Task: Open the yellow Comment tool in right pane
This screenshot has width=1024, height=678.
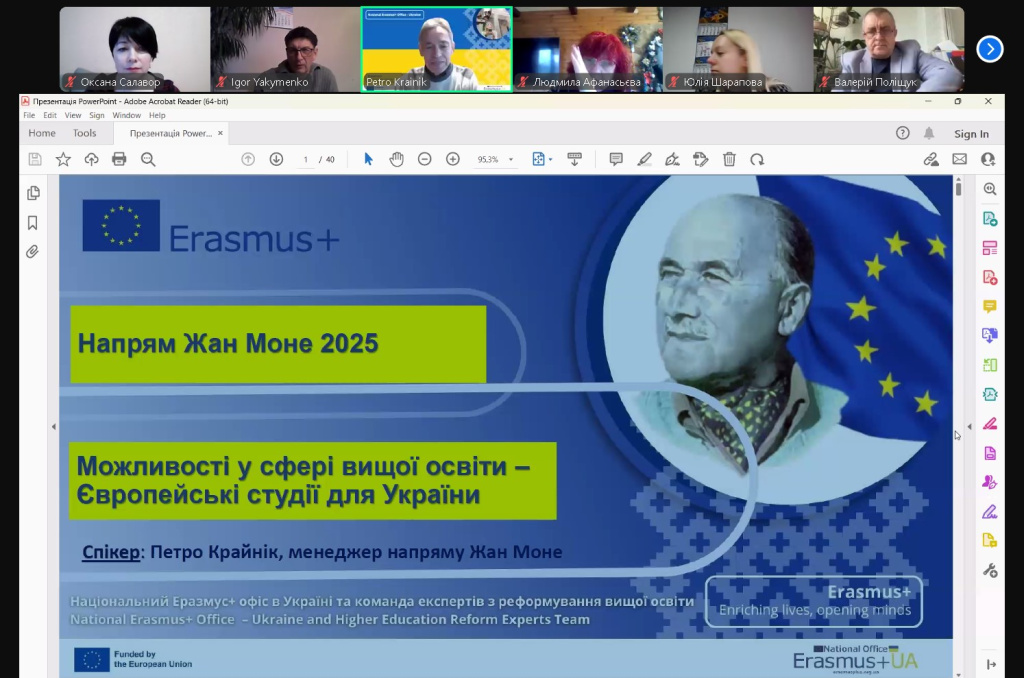Action: tap(990, 306)
